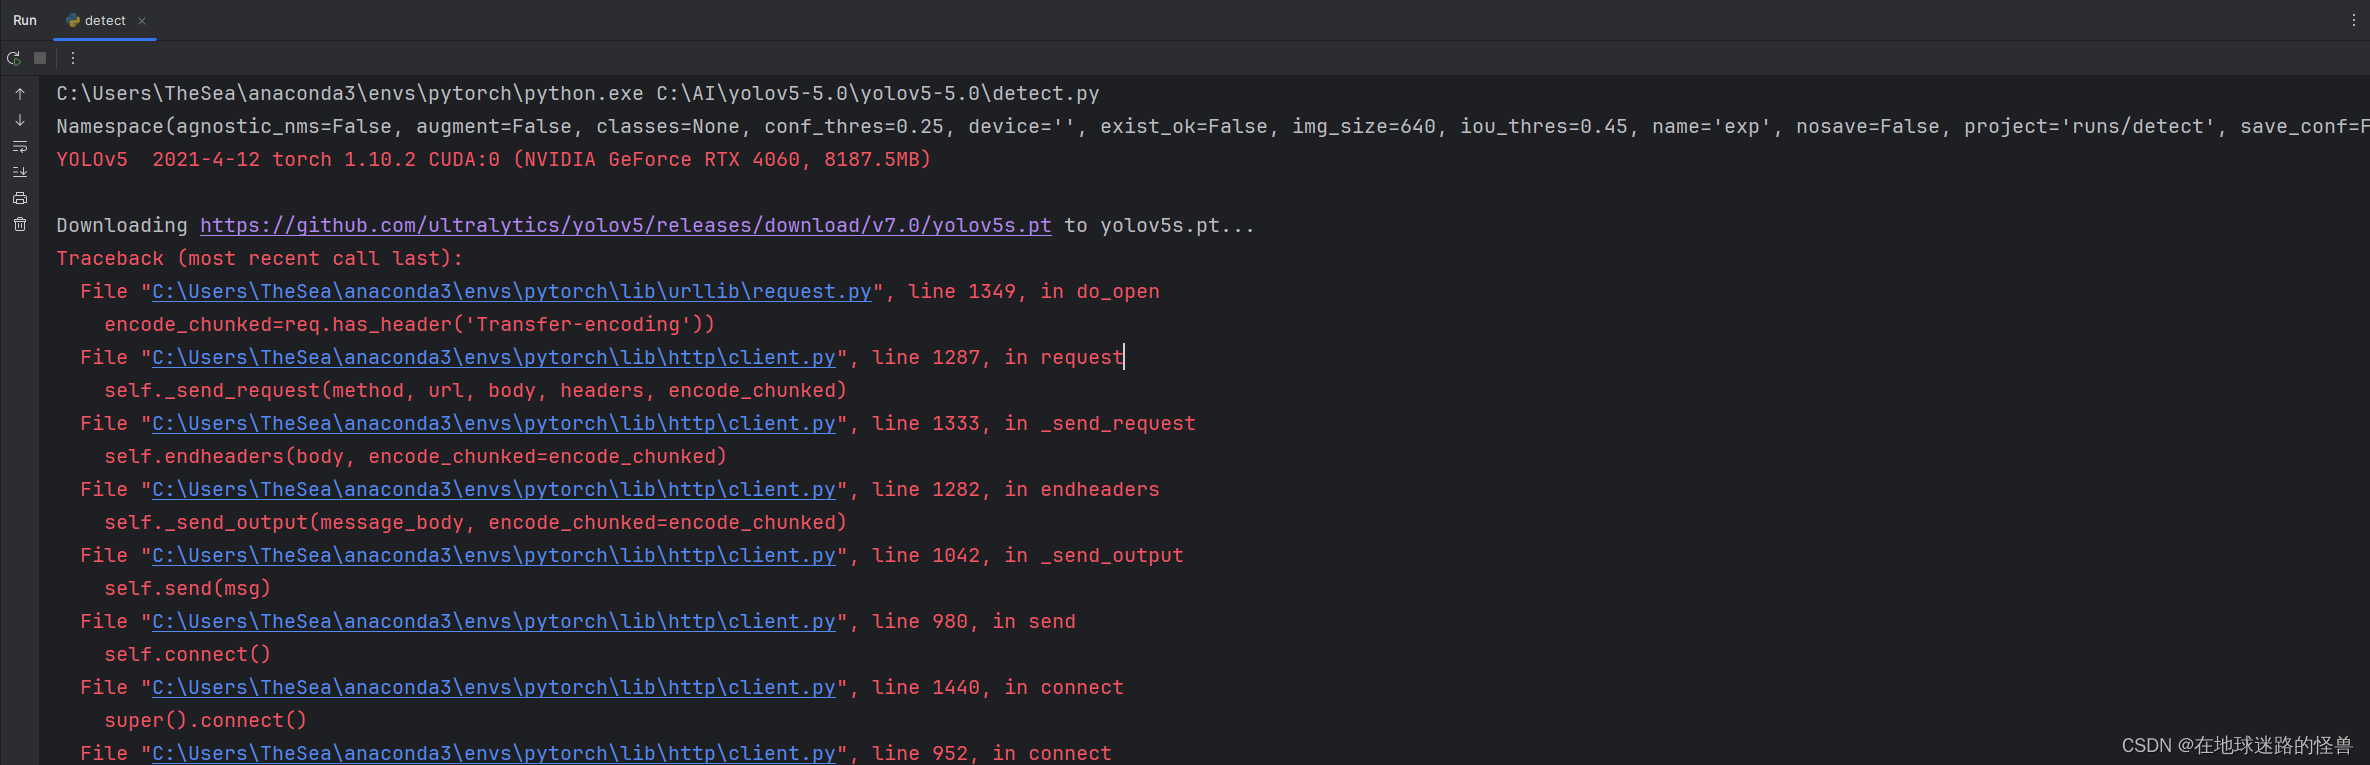Clear all console output with trash icon
This screenshot has height=765, width=2370.
[x=20, y=224]
